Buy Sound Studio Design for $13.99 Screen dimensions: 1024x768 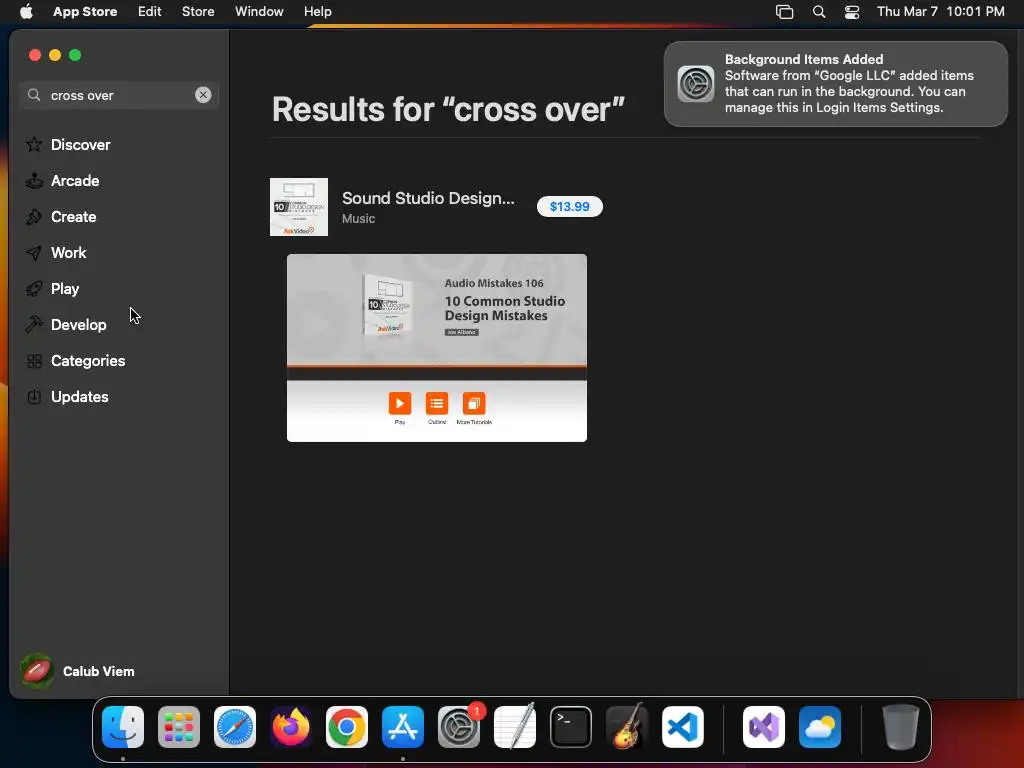point(569,206)
